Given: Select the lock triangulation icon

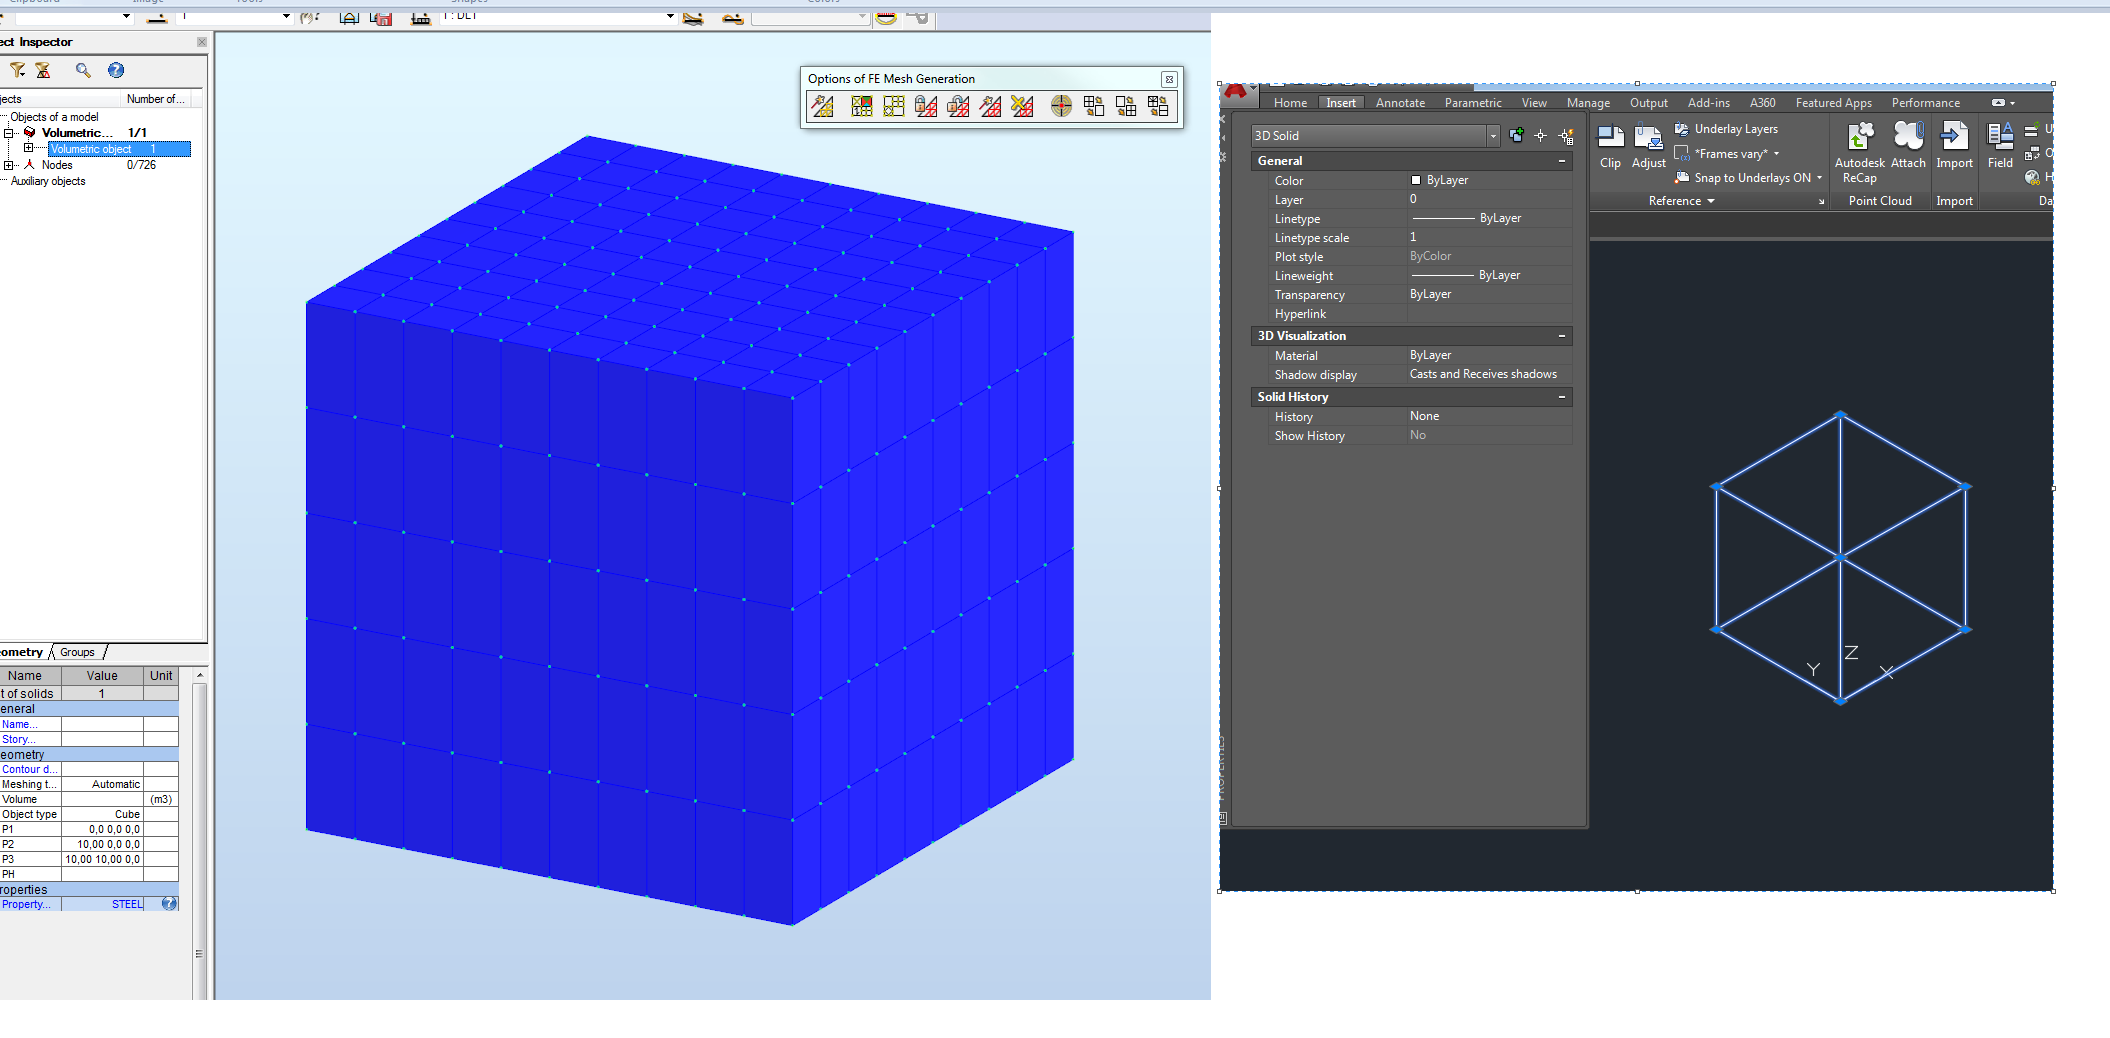Looking at the screenshot, I should coord(925,106).
